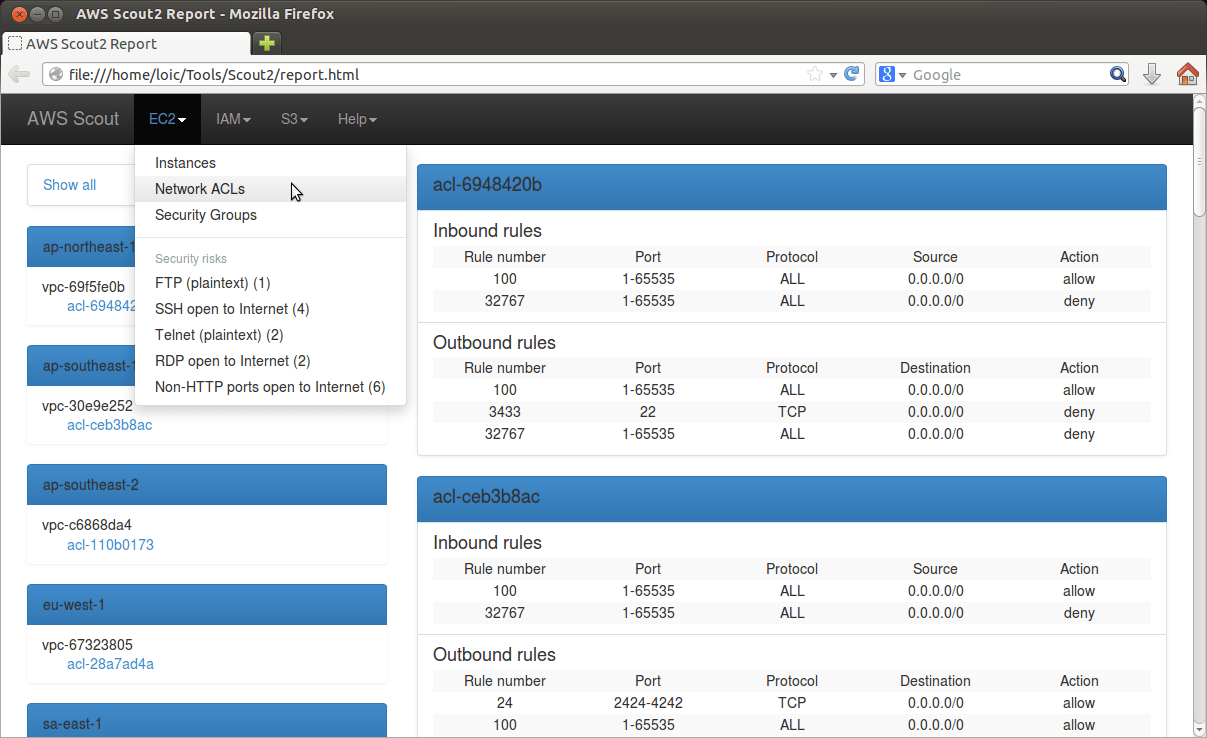Select RDP open to Internet risk
This screenshot has width=1207, height=738.
pyautogui.click(x=270, y=361)
